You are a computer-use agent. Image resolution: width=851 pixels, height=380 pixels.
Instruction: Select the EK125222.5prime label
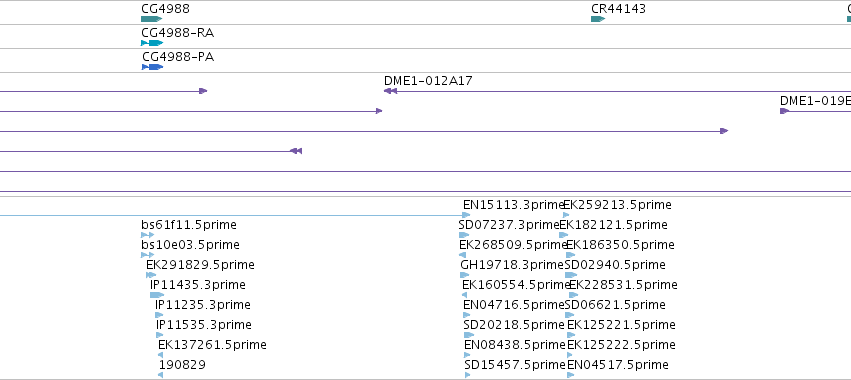621,345
